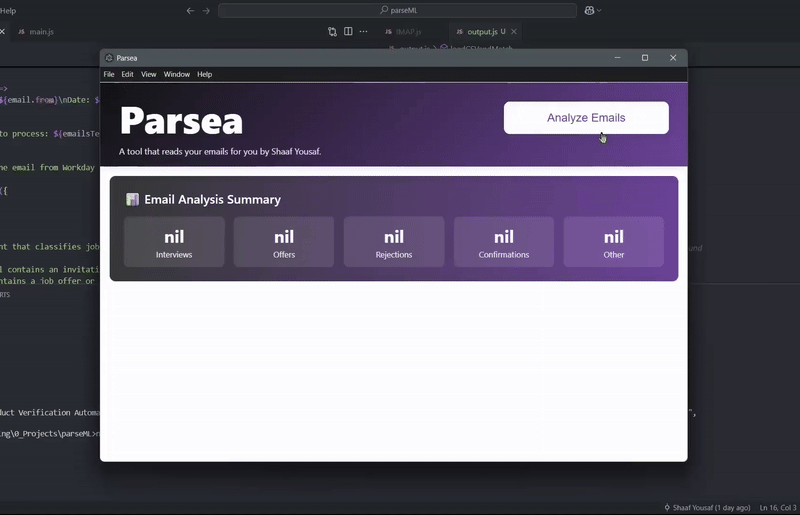The height and width of the screenshot is (515, 800).
Task: Select the Interviews summary card
Action: (x=174, y=242)
